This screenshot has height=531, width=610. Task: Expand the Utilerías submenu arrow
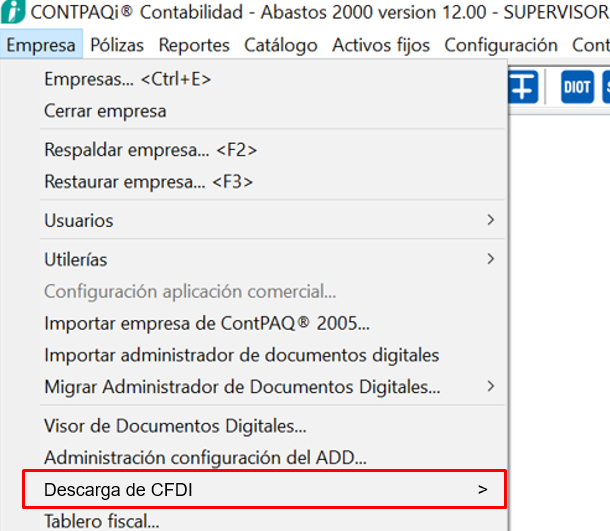[x=490, y=259]
